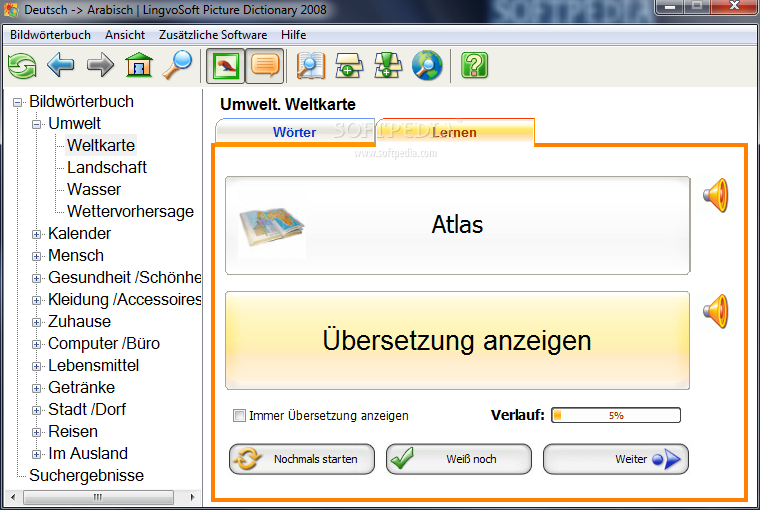760x510 pixels.
Task: Select the Reisen tree label
Action: (73, 431)
